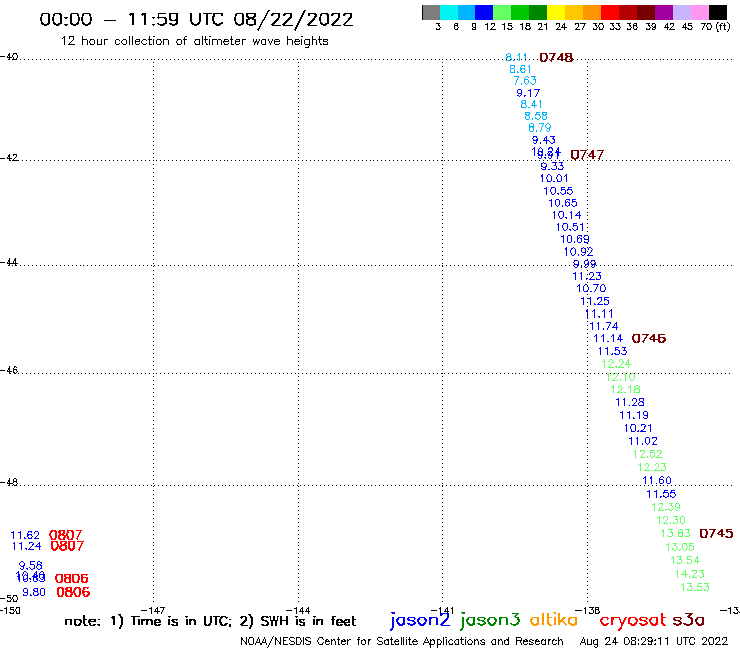
Task: Select the 10.14 wave height value
Action: click(567, 215)
